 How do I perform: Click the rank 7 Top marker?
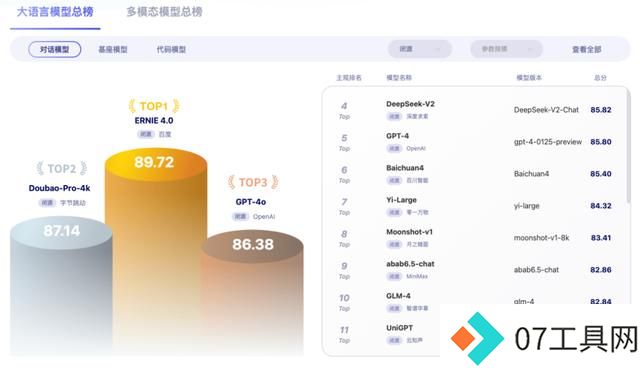pyautogui.click(x=344, y=206)
